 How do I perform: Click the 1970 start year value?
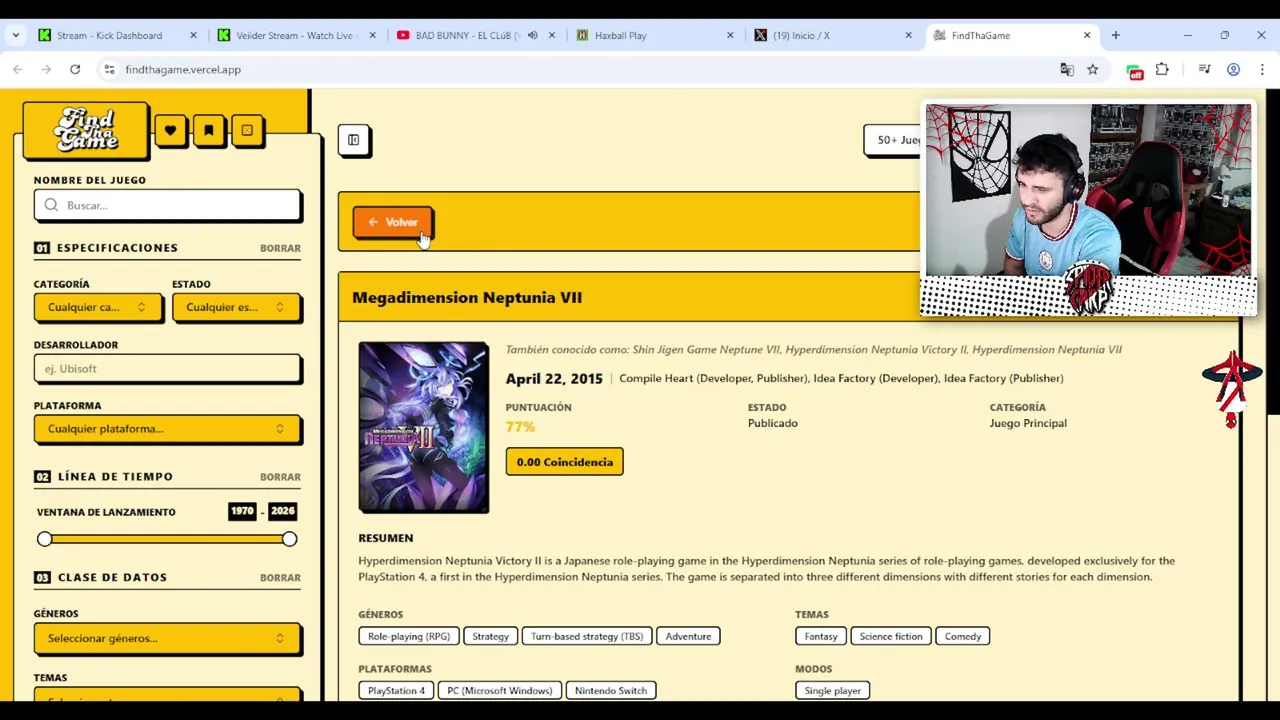click(x=242, y=511)
